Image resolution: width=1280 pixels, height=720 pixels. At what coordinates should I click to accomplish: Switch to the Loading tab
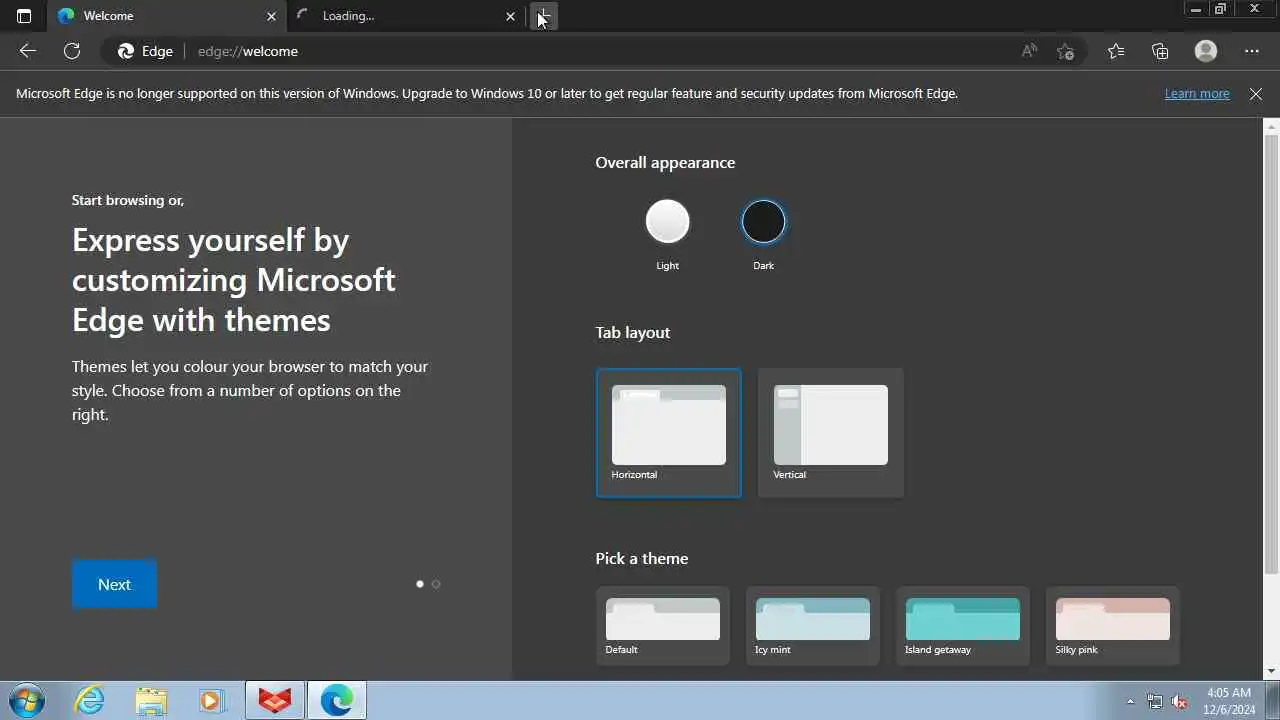click(407, 16)
